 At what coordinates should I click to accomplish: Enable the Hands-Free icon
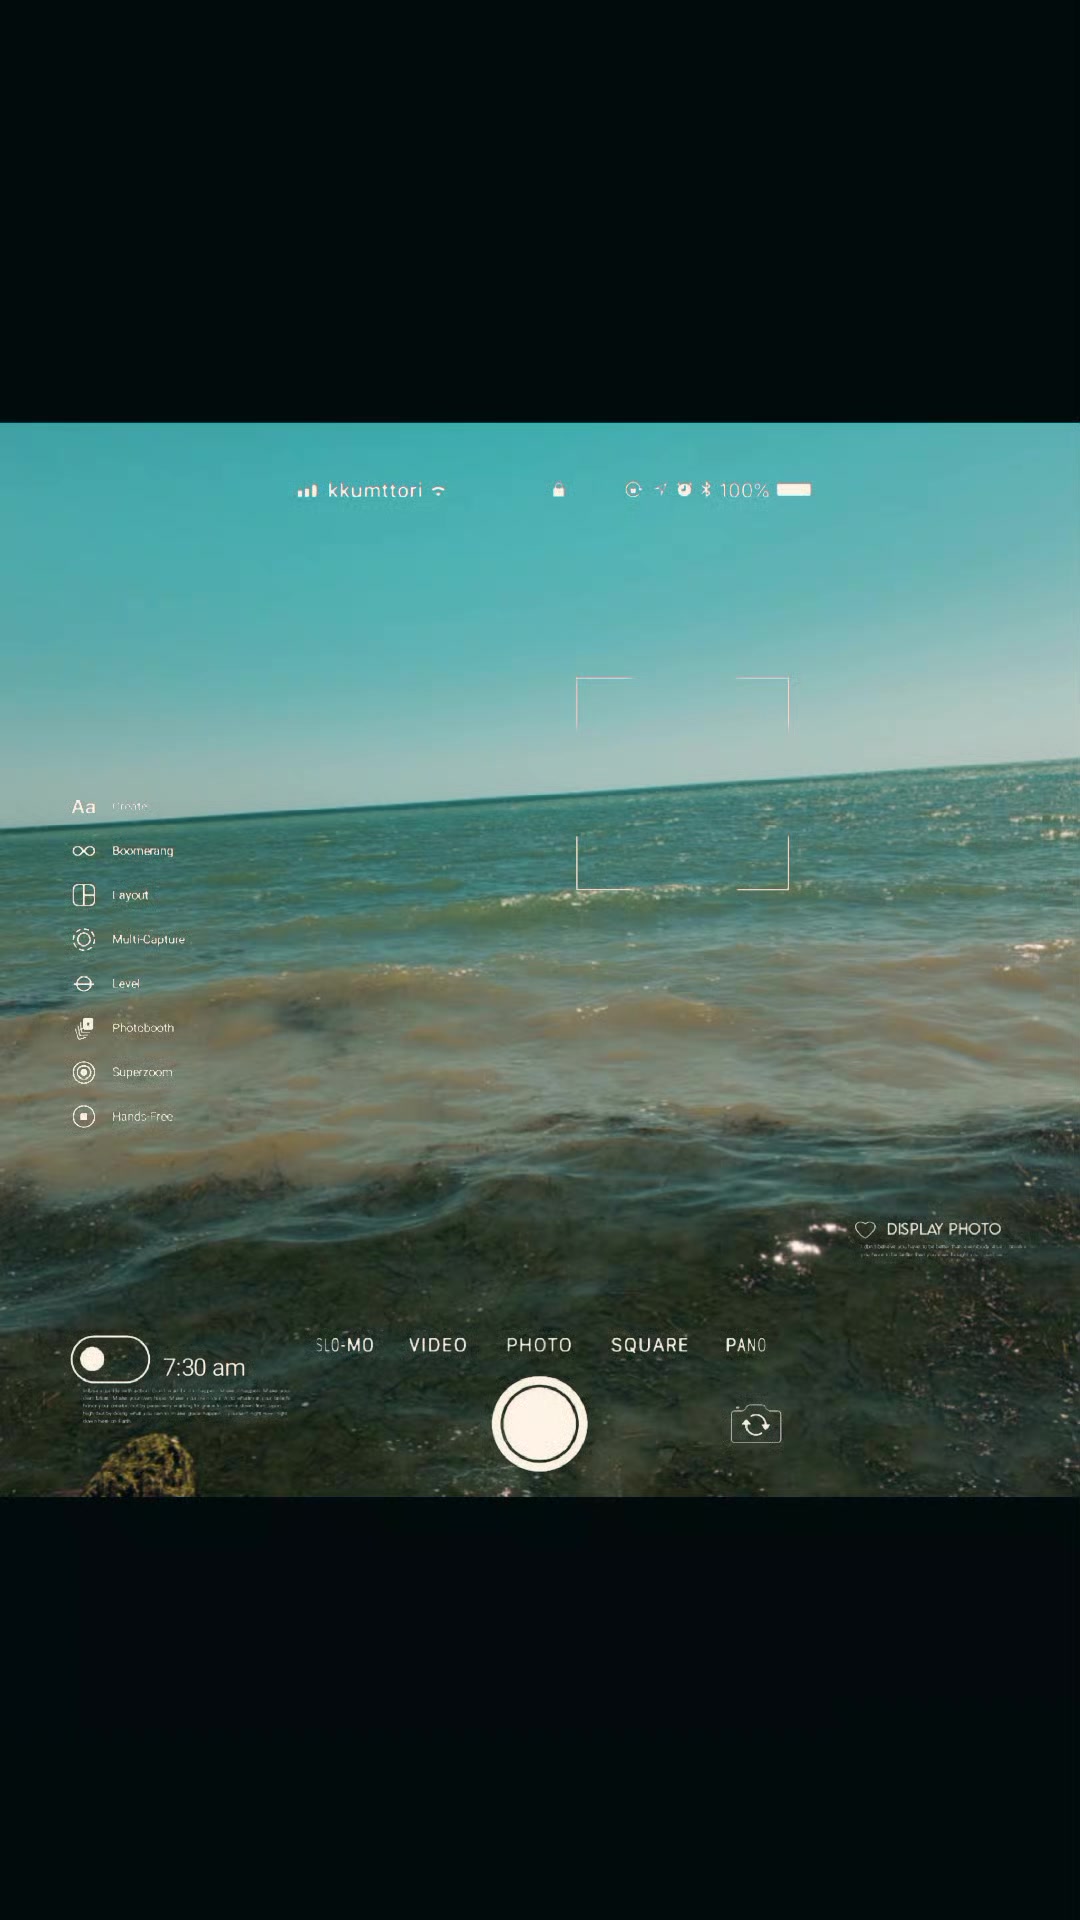pyautogui.click(x=84, y=1116)
